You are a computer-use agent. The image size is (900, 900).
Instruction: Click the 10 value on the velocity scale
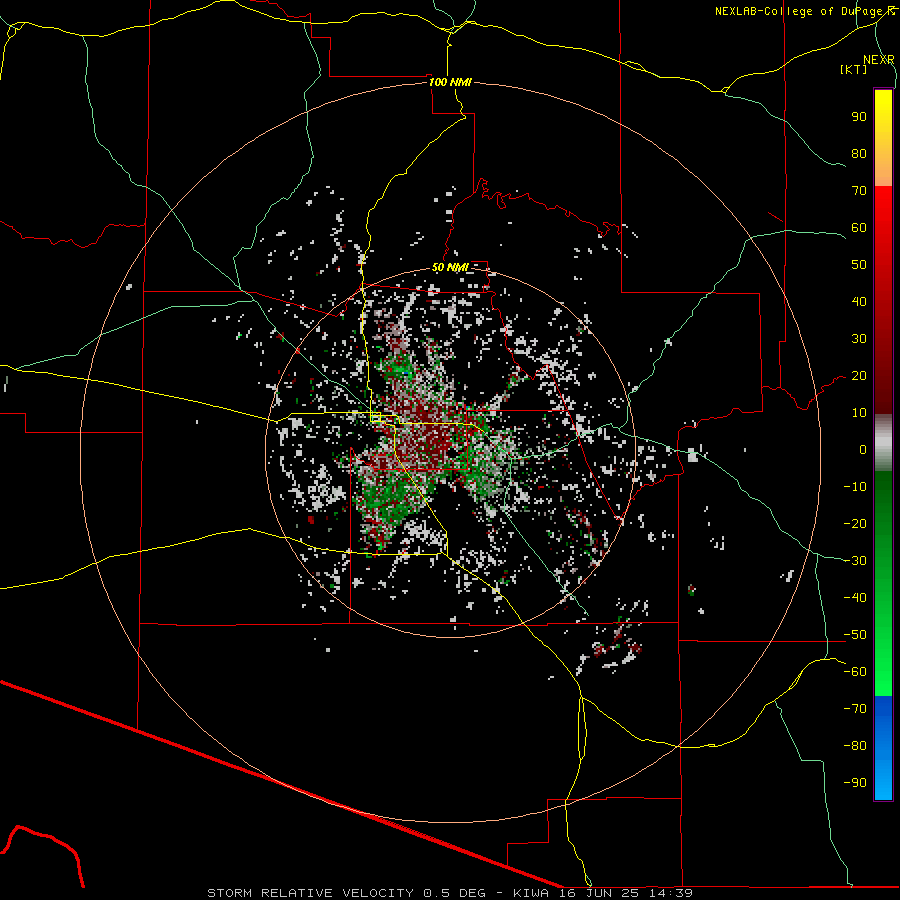pyautogui.click(x=859, y=413)
